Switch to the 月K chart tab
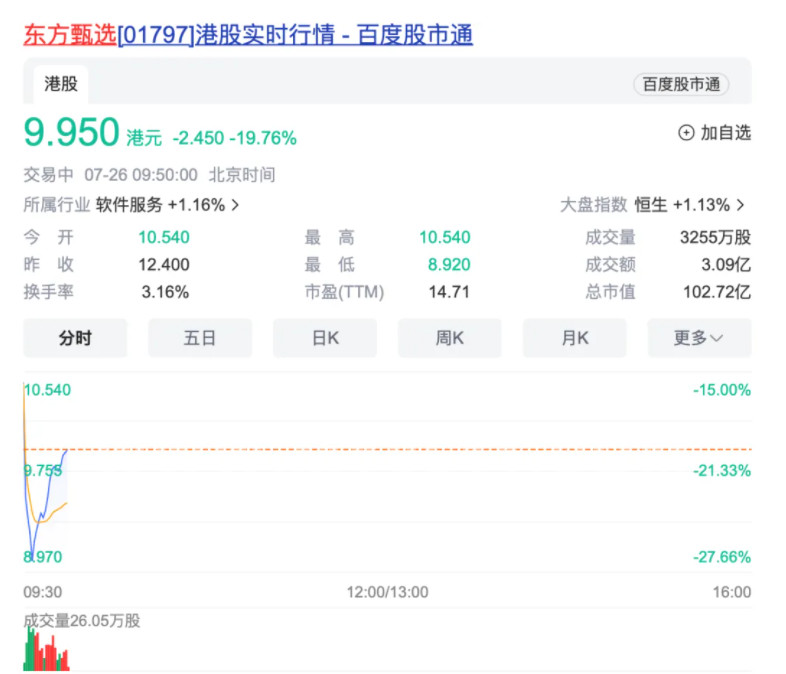786x674 pixels. point(574,338)
